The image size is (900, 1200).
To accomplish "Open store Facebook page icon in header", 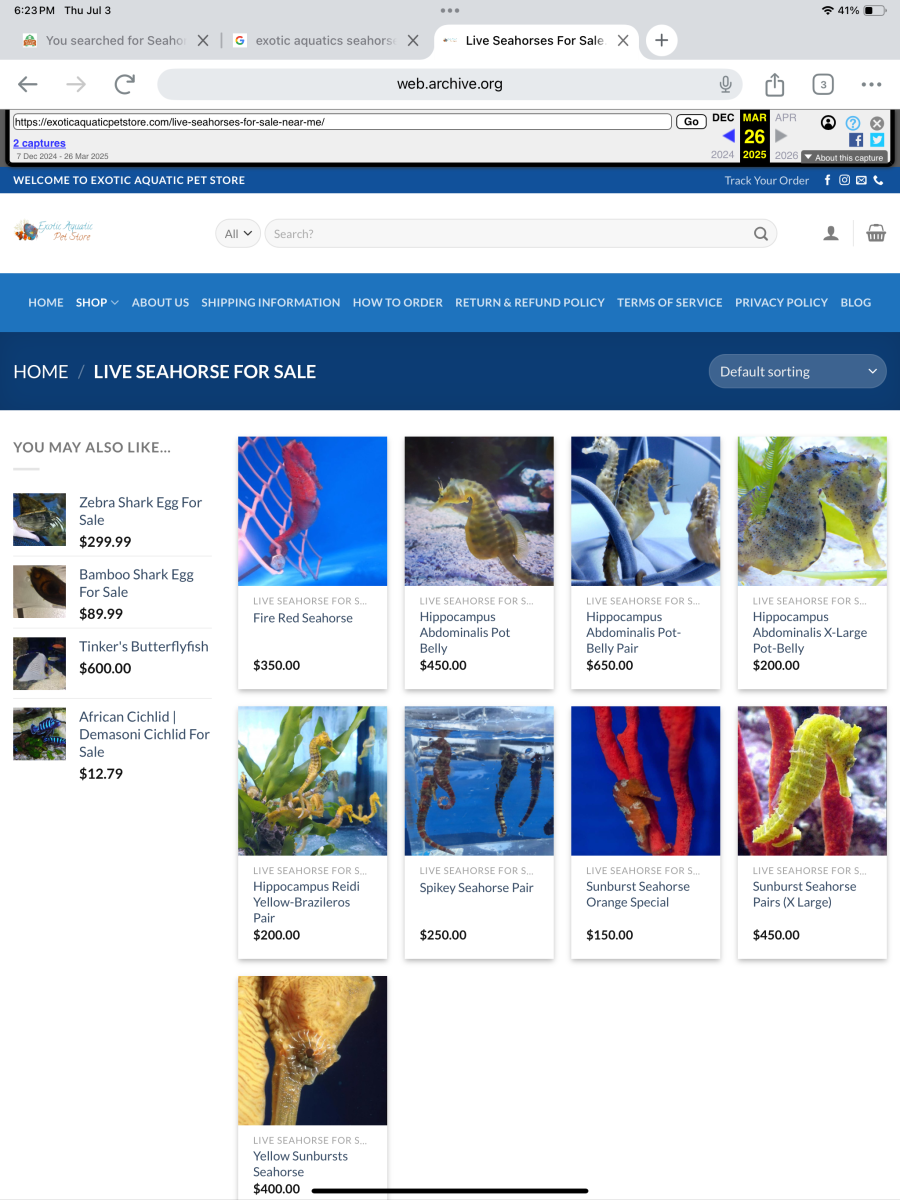I will tap(827, 180).
